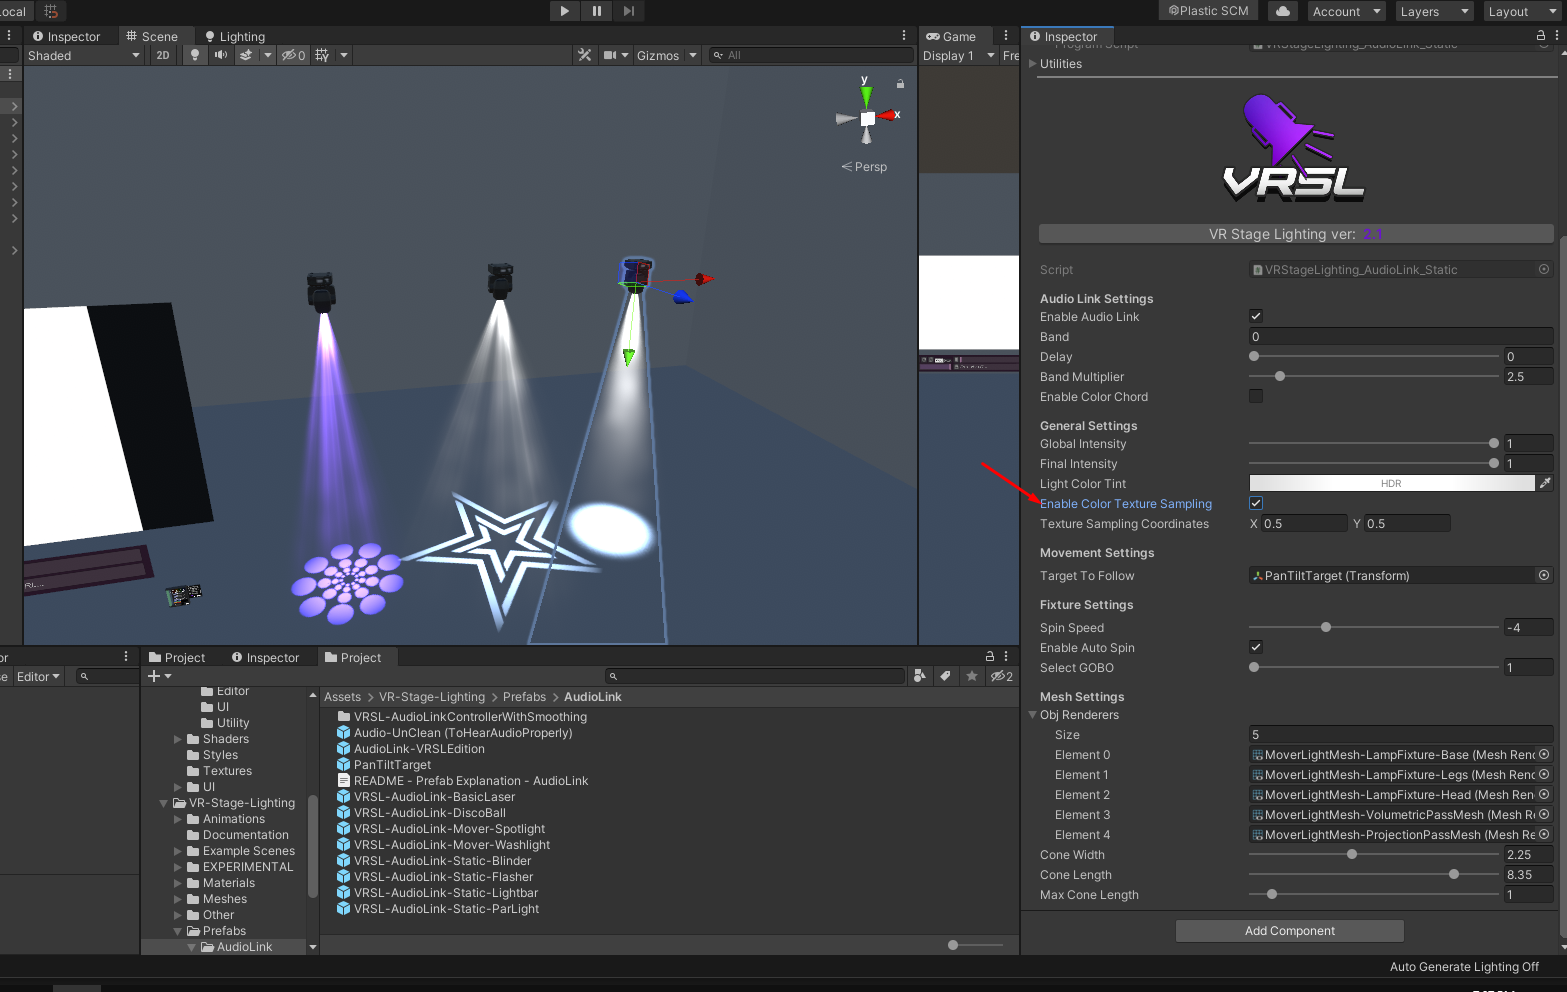Viewport: 1567px width, 992px height.
Task: Toggle Project panel lock icon
Action: coord(990,656)
